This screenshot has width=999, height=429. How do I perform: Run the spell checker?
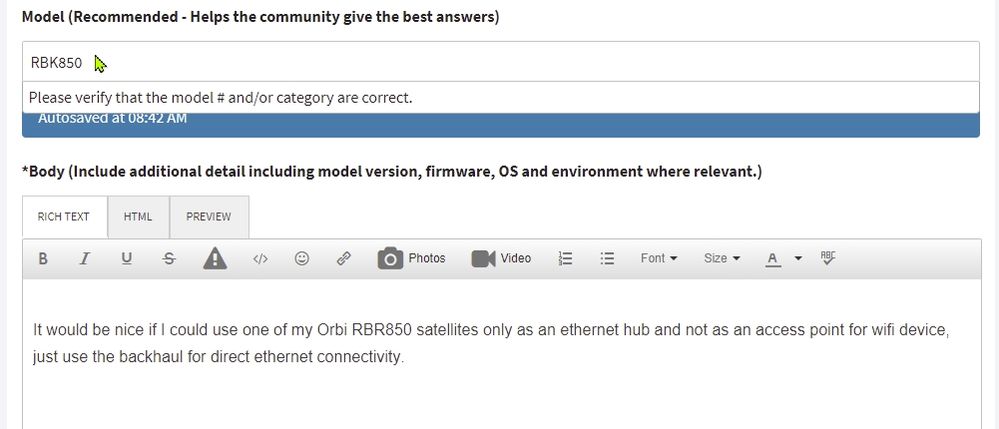[x=827, y=258]
